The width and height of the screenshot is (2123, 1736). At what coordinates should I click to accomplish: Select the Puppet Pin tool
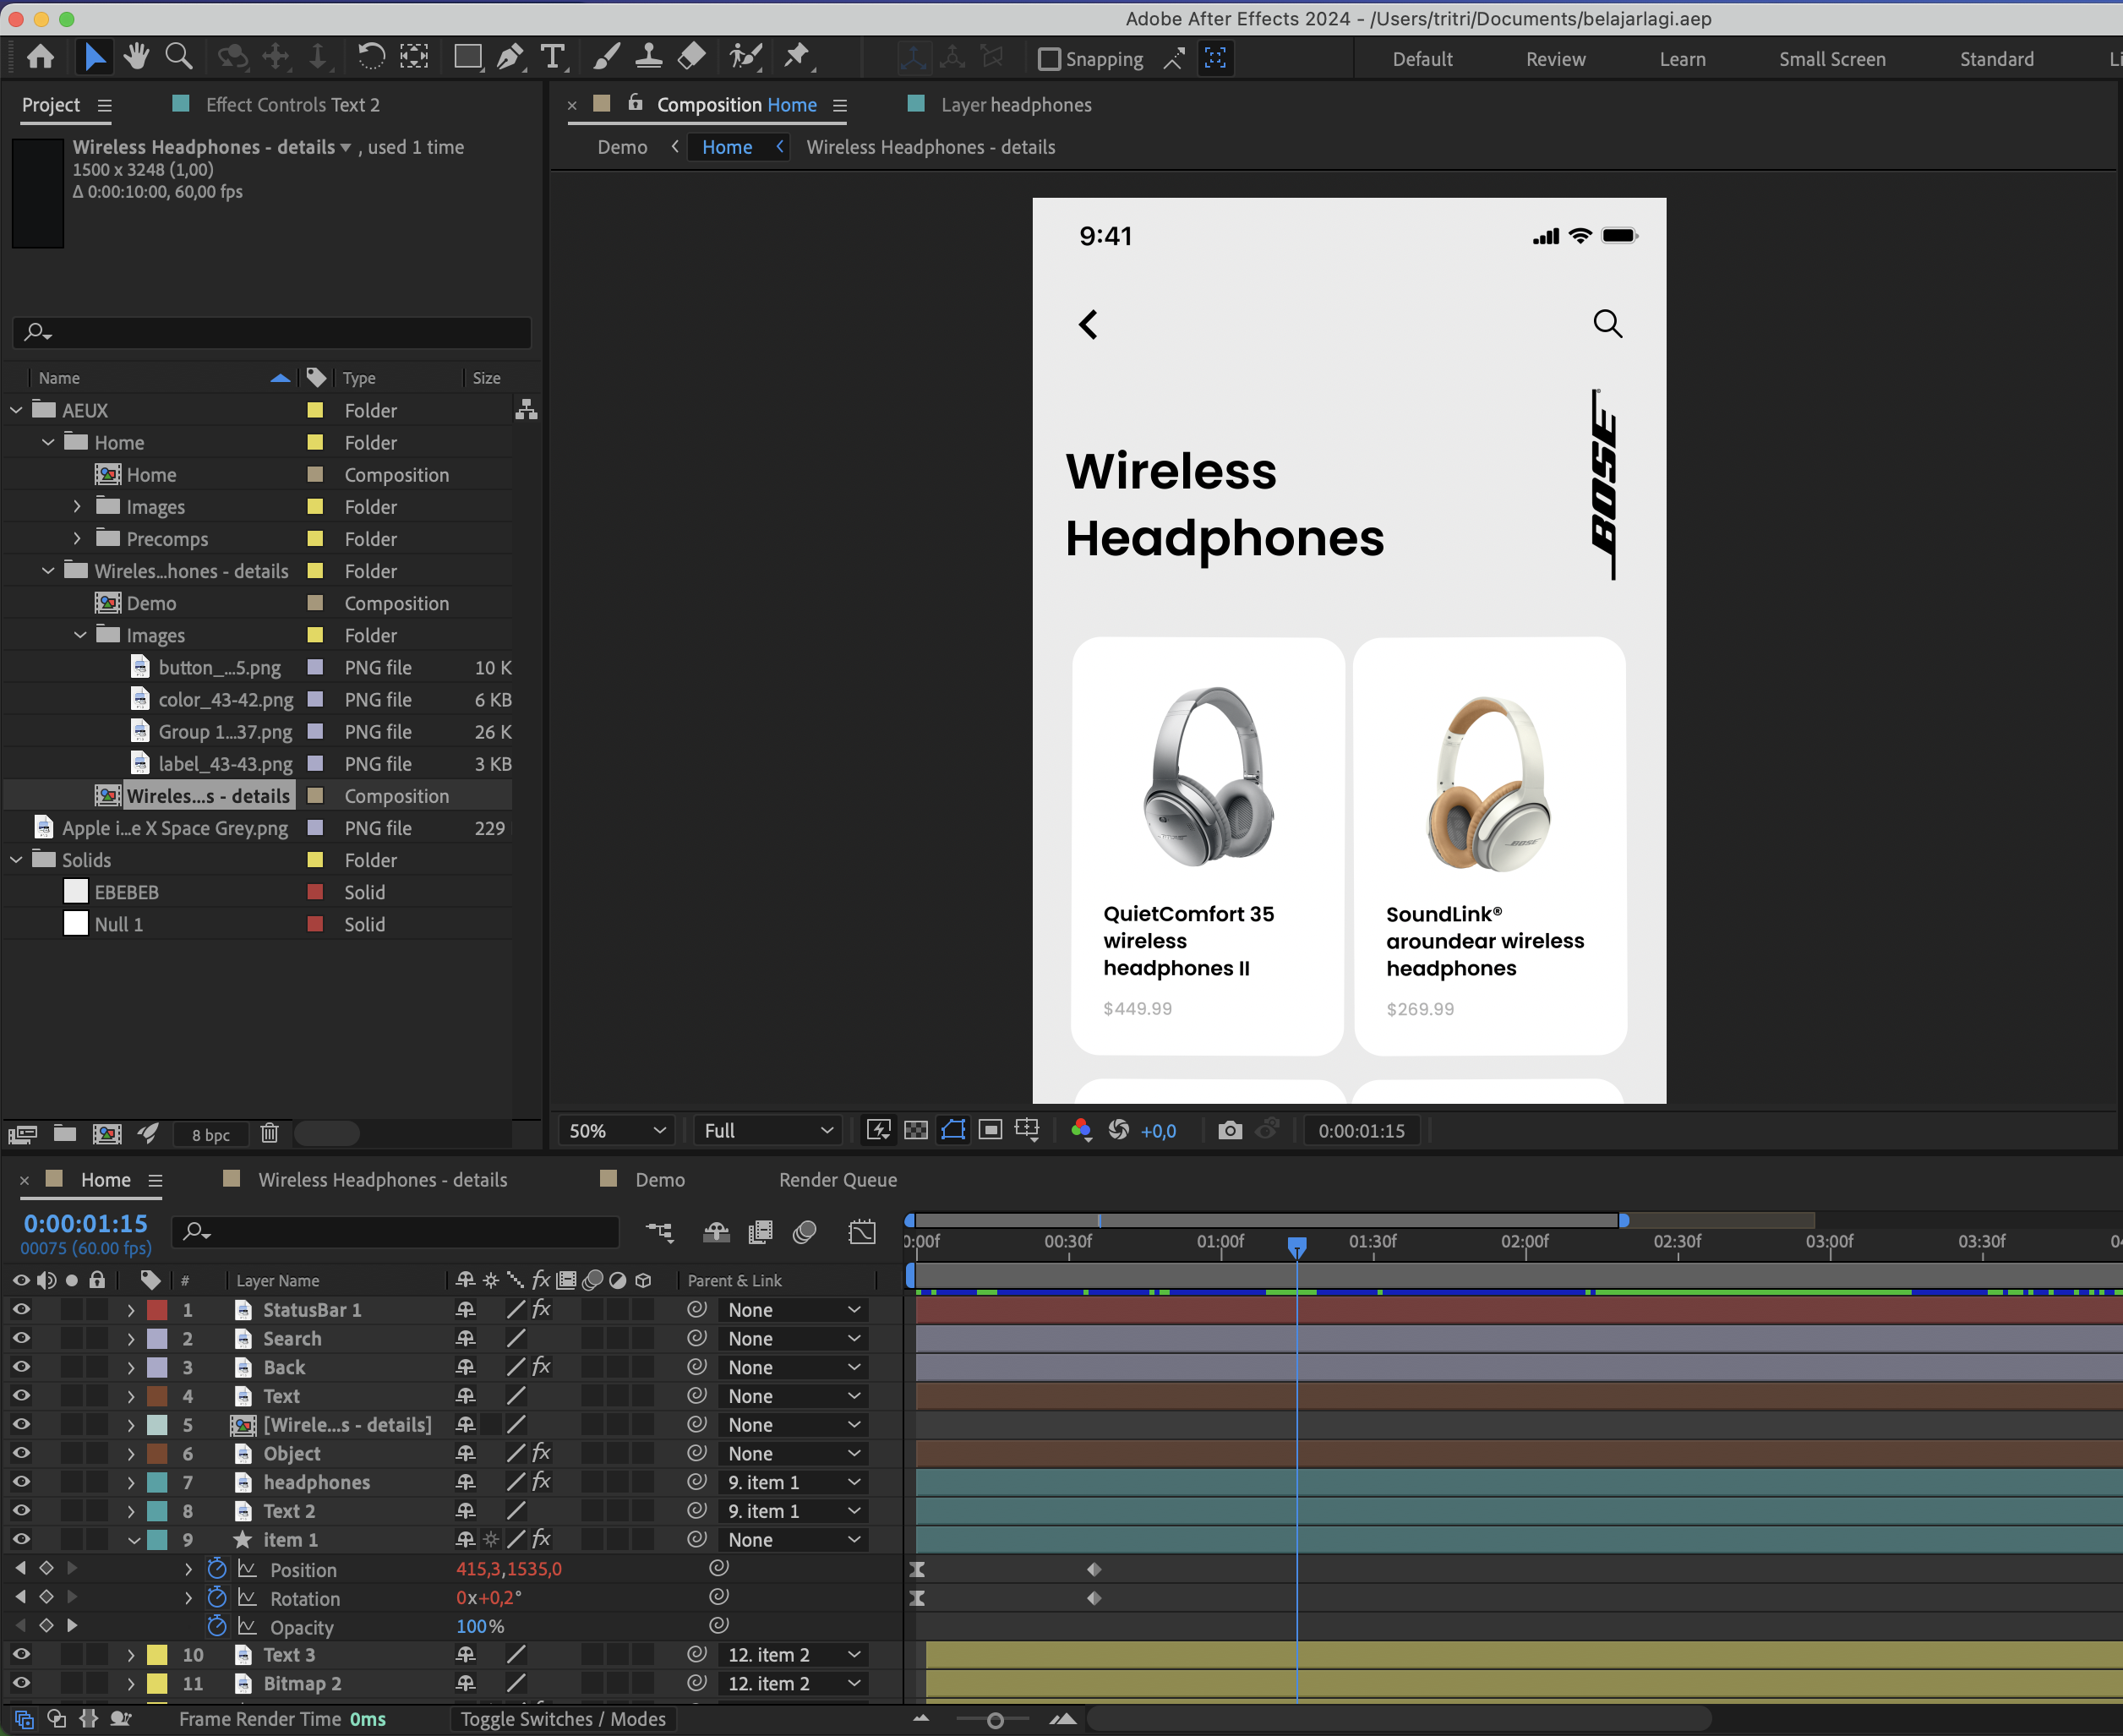coord(797,57)
